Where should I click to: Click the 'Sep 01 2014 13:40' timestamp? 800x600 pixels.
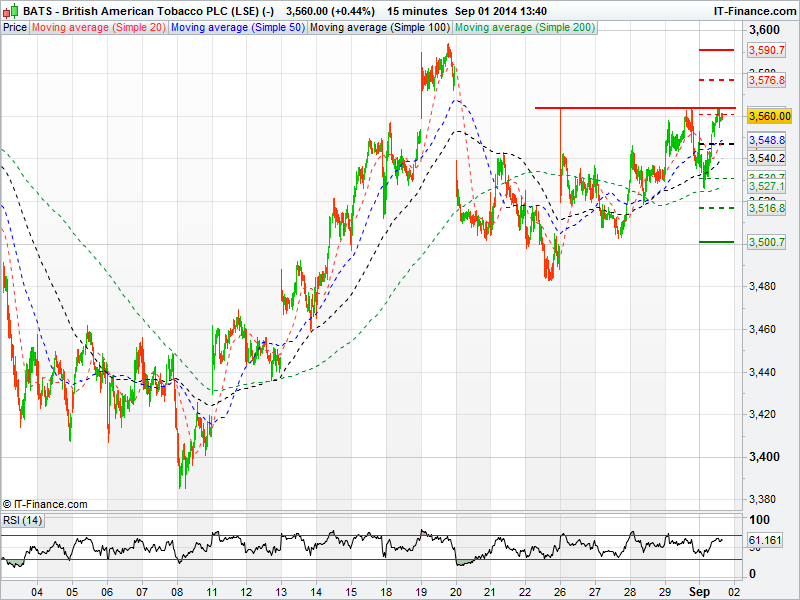click(501, 11)
